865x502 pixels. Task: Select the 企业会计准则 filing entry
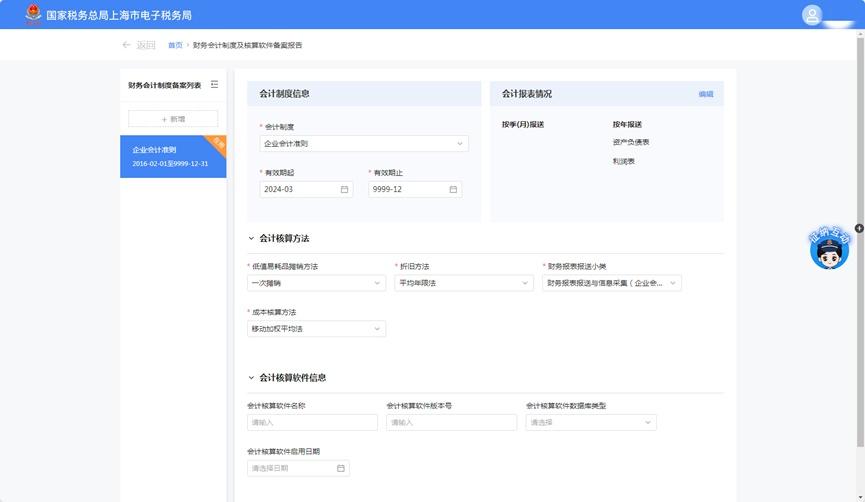173,157
